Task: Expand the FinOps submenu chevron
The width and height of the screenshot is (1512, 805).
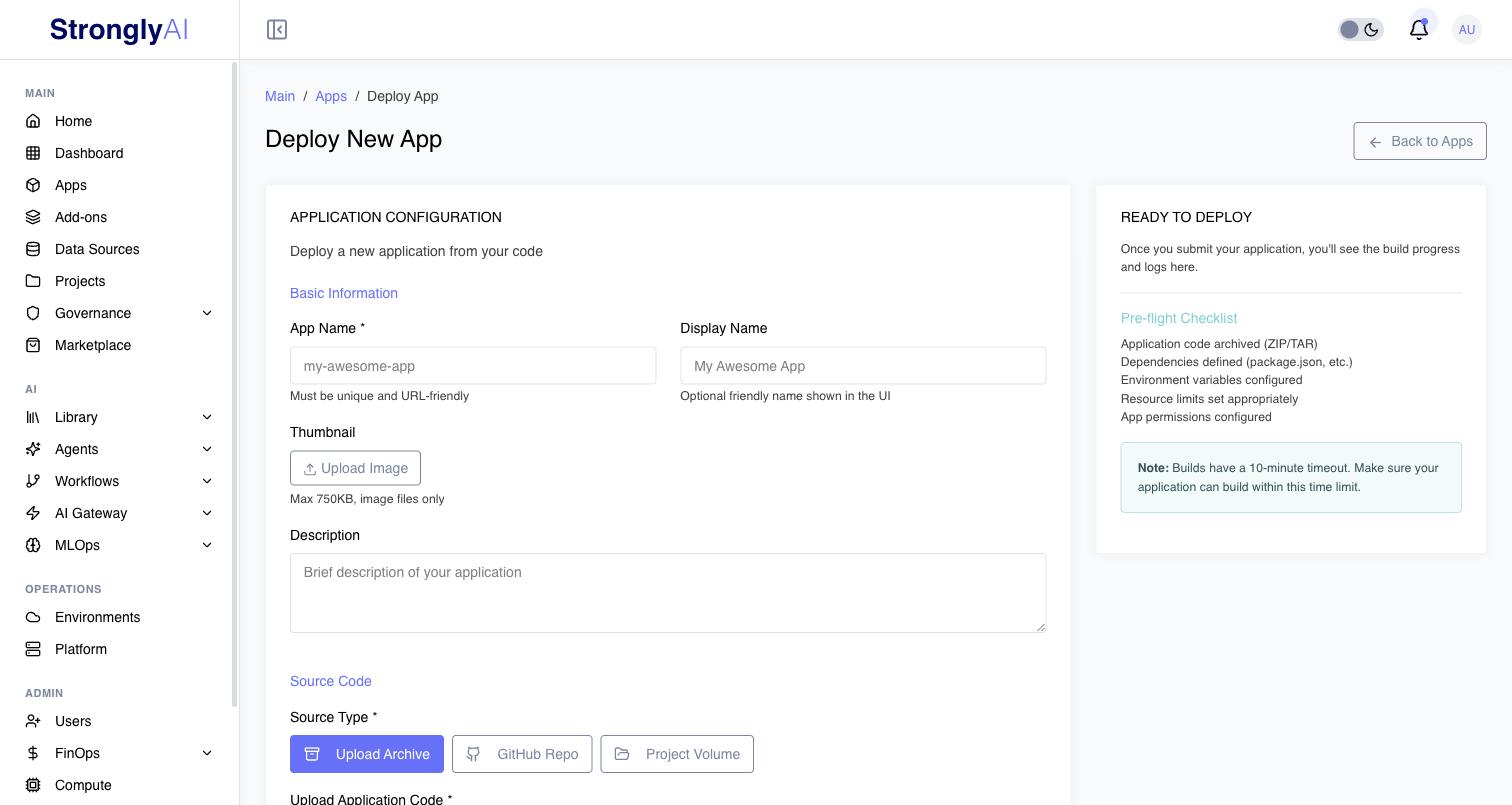Action: 207,753
